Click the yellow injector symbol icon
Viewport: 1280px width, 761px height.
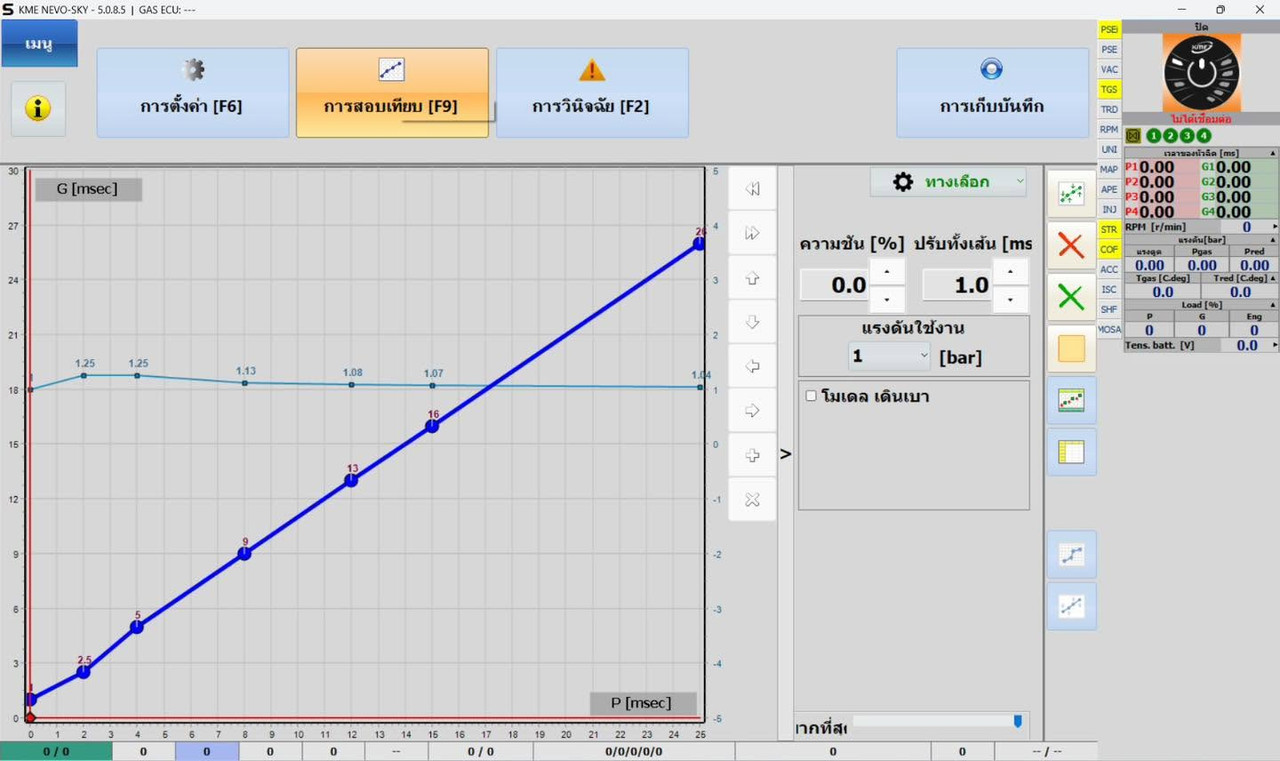[x=1133, y=136]
